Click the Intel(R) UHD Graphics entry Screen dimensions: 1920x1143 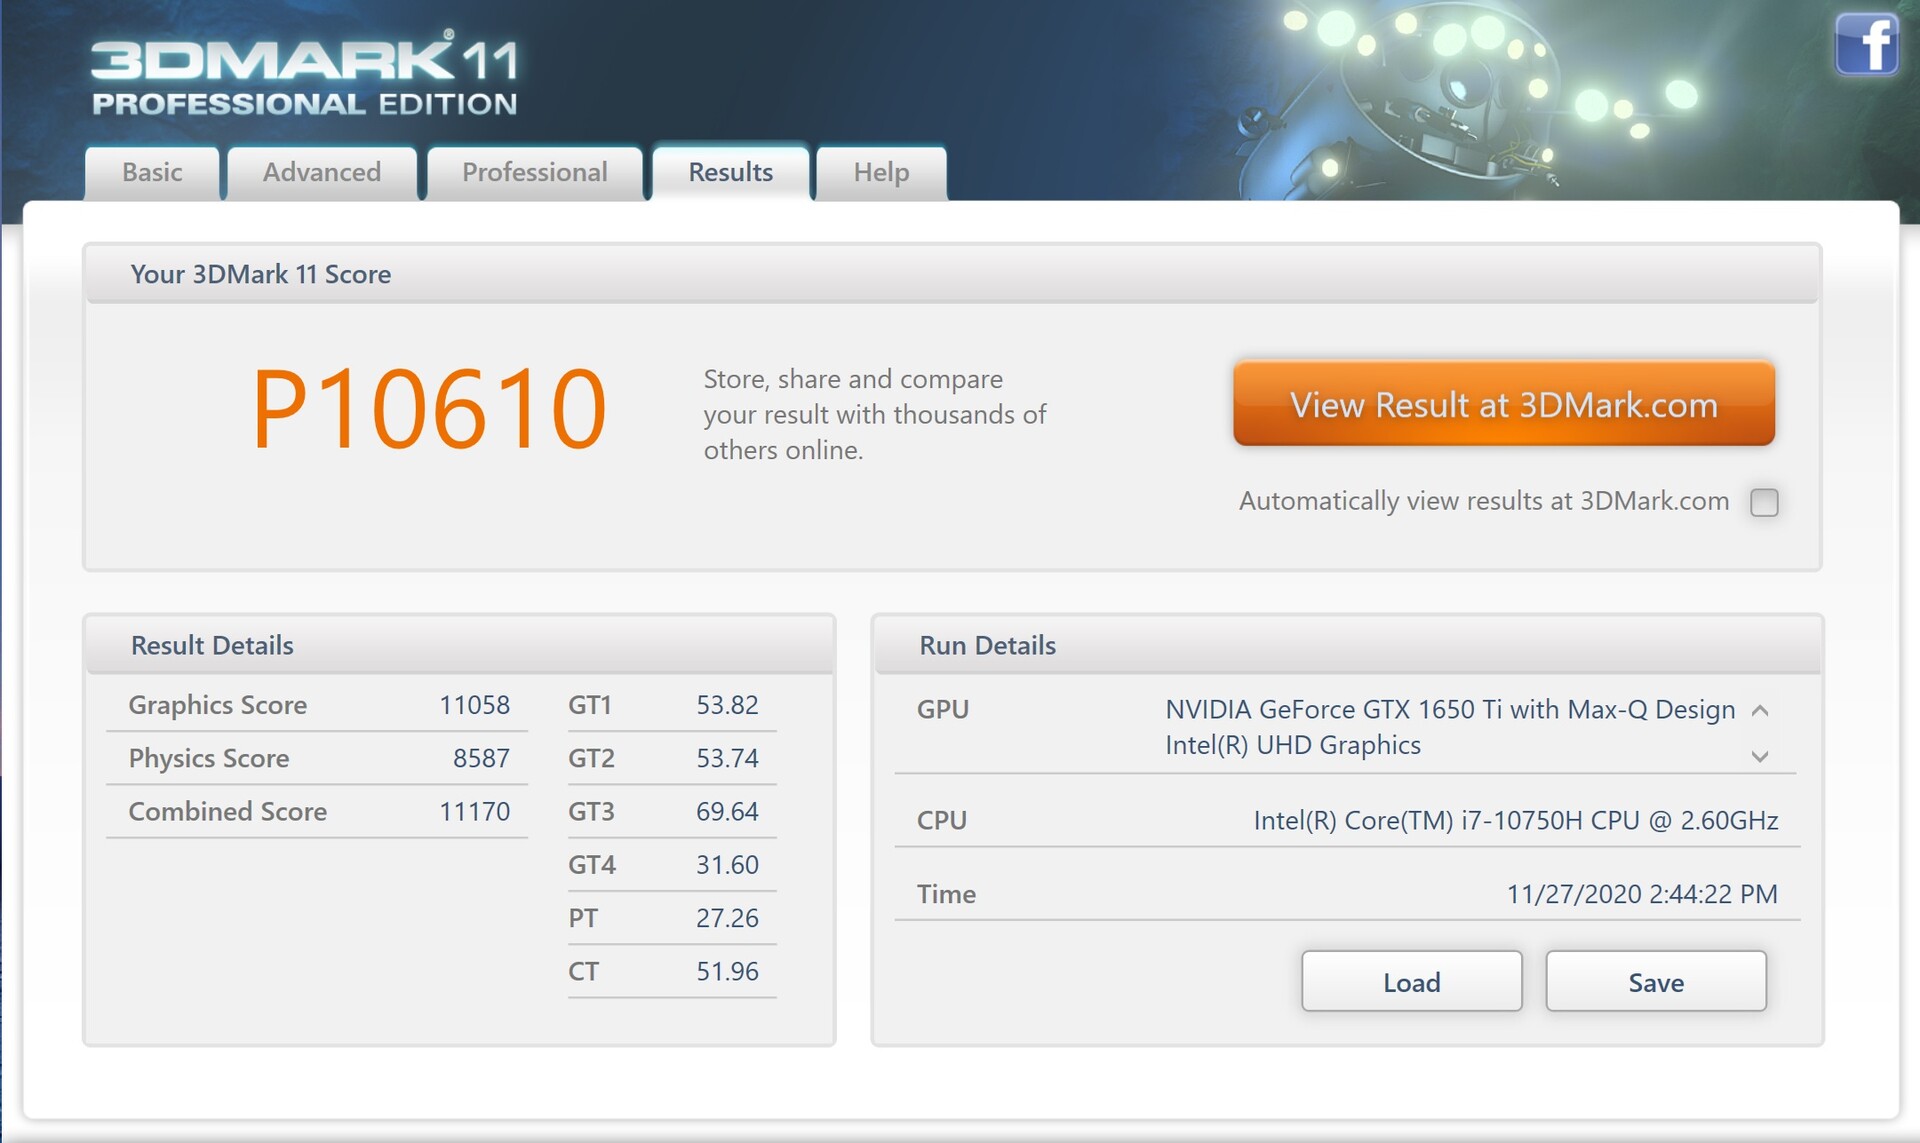coord(1292,745)
